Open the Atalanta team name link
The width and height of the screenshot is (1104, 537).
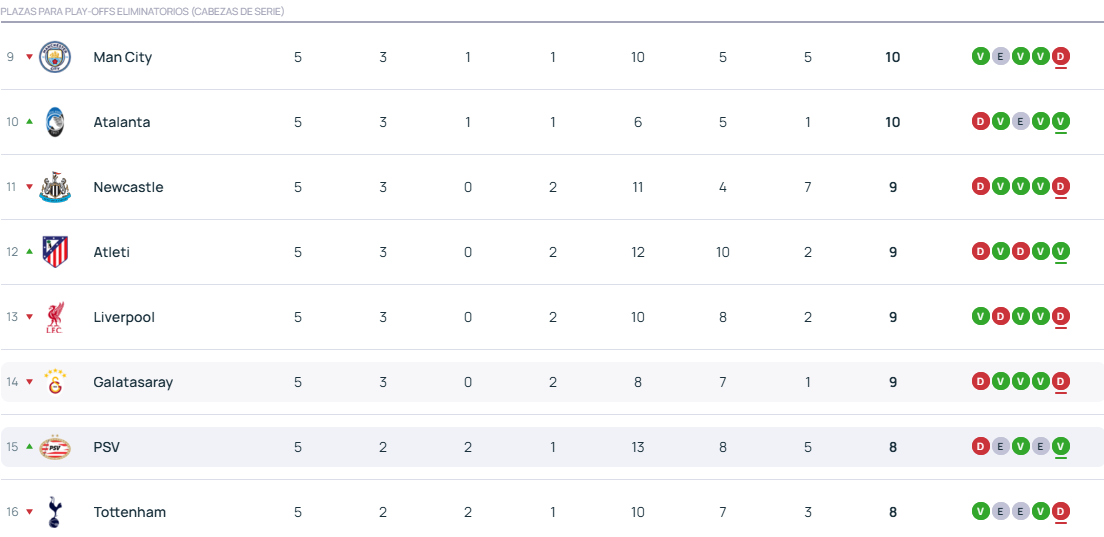point(121,122)
